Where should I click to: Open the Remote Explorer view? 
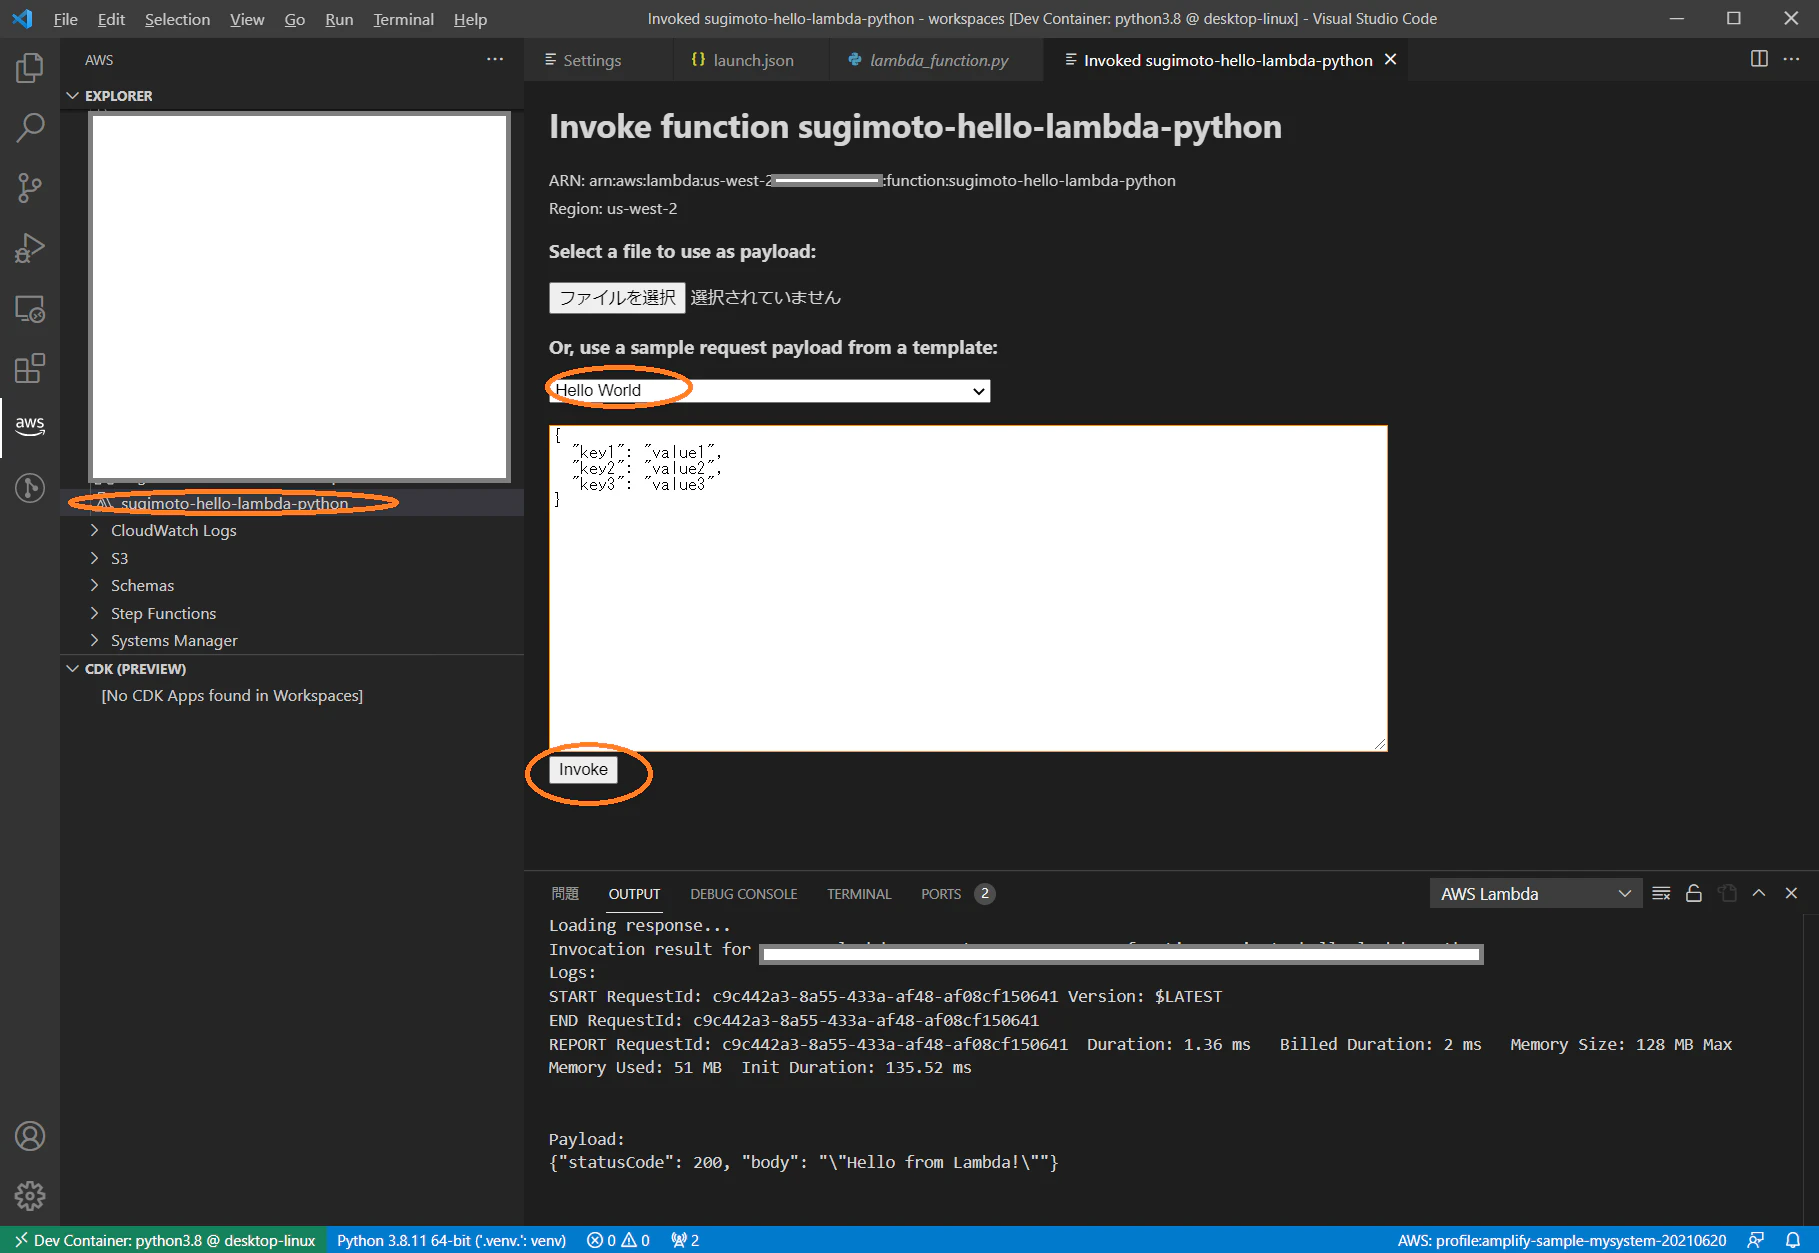tap(30, 309)
